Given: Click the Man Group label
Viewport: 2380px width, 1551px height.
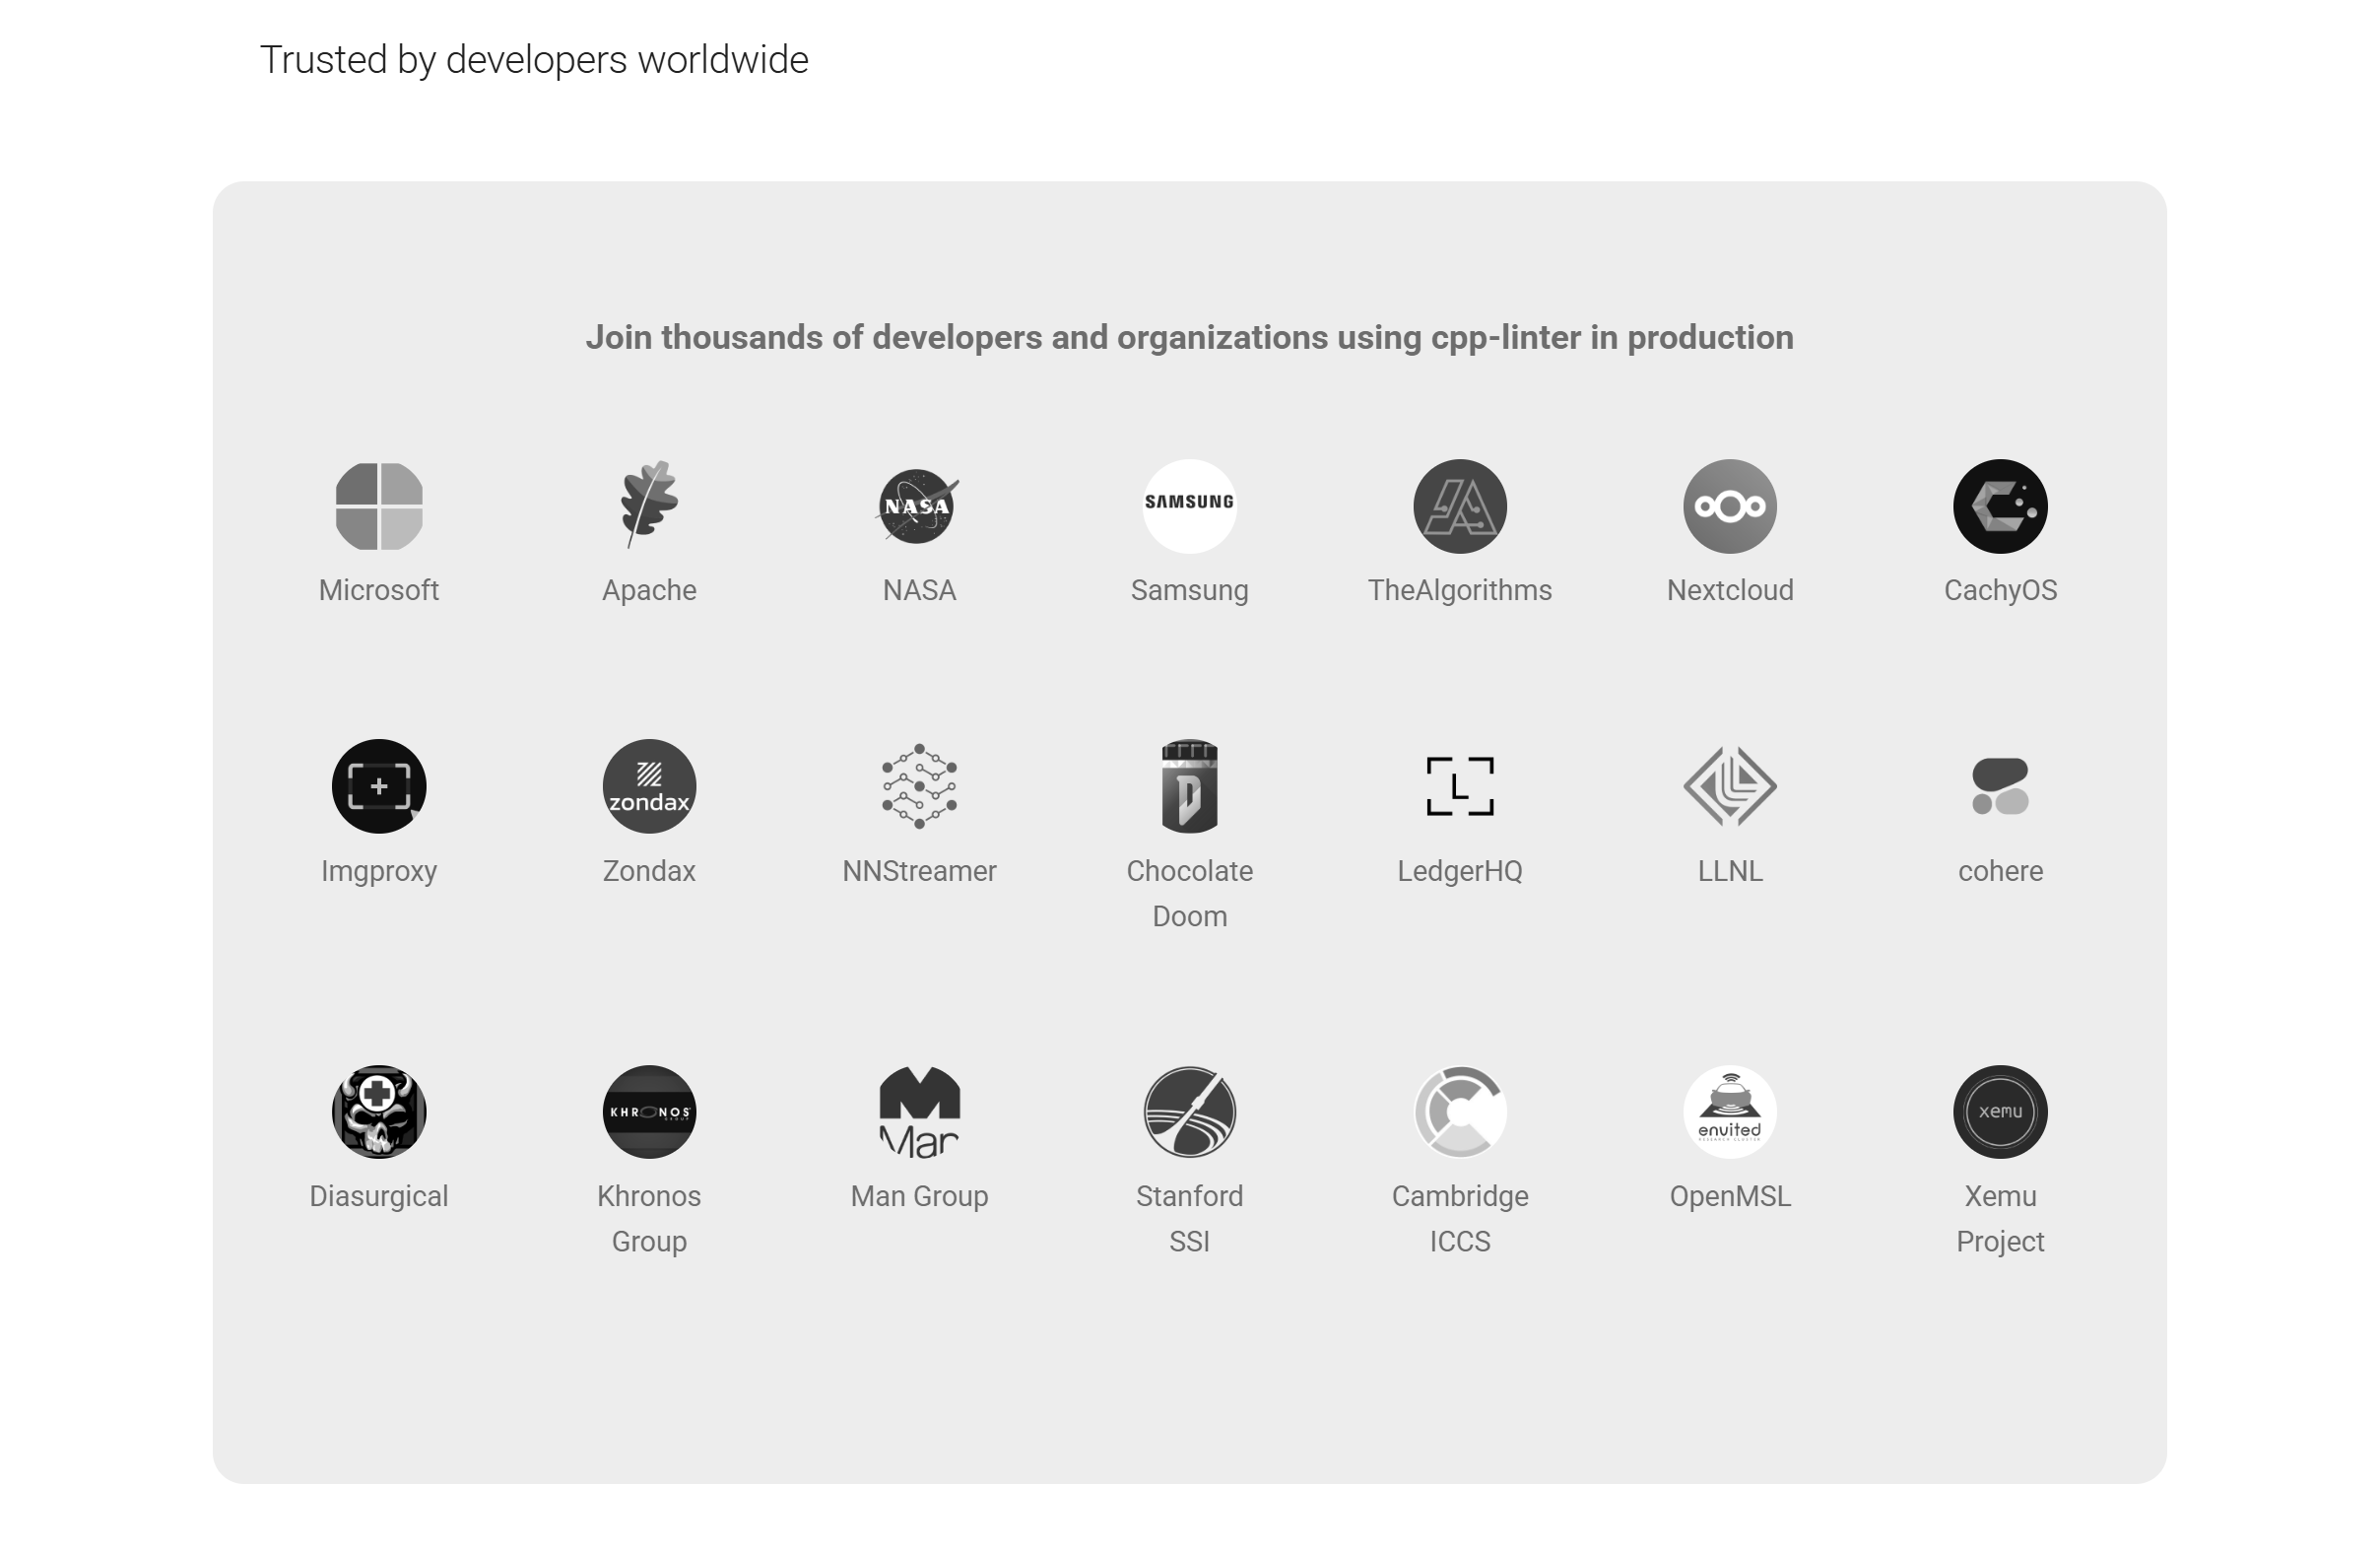Looking at the screenshot, I should point(918,1196).
